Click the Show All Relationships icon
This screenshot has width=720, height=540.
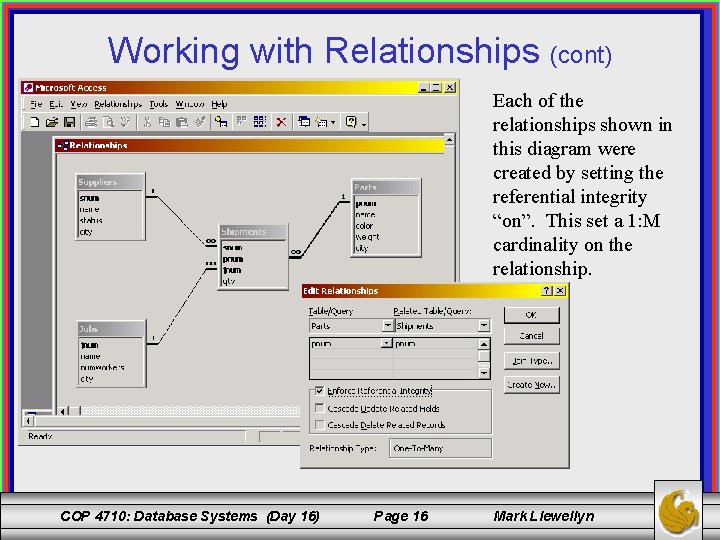(259, 122)
